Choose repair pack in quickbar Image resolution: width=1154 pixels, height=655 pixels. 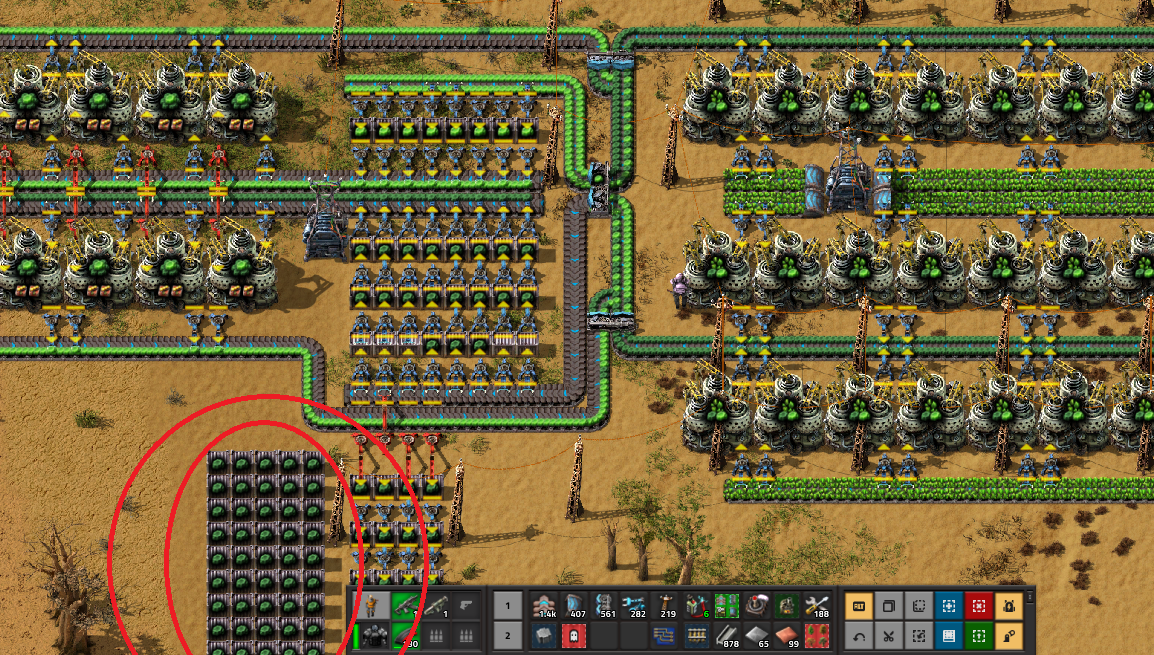(816, 607)
